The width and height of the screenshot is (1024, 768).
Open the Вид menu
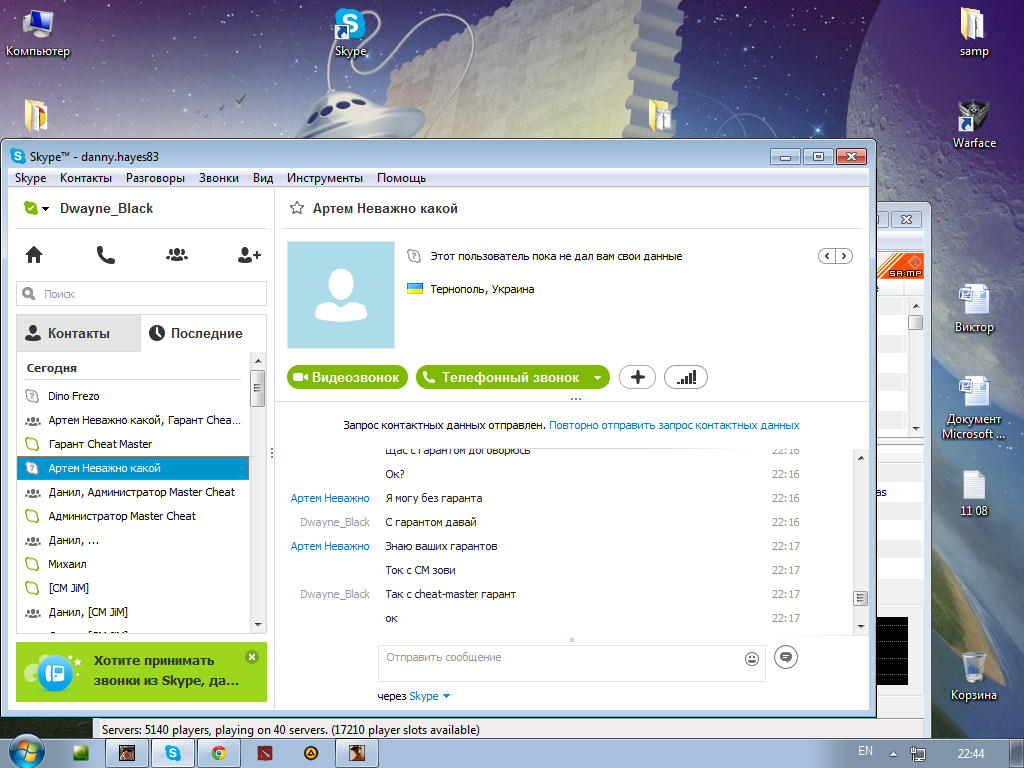pos(263,178)
